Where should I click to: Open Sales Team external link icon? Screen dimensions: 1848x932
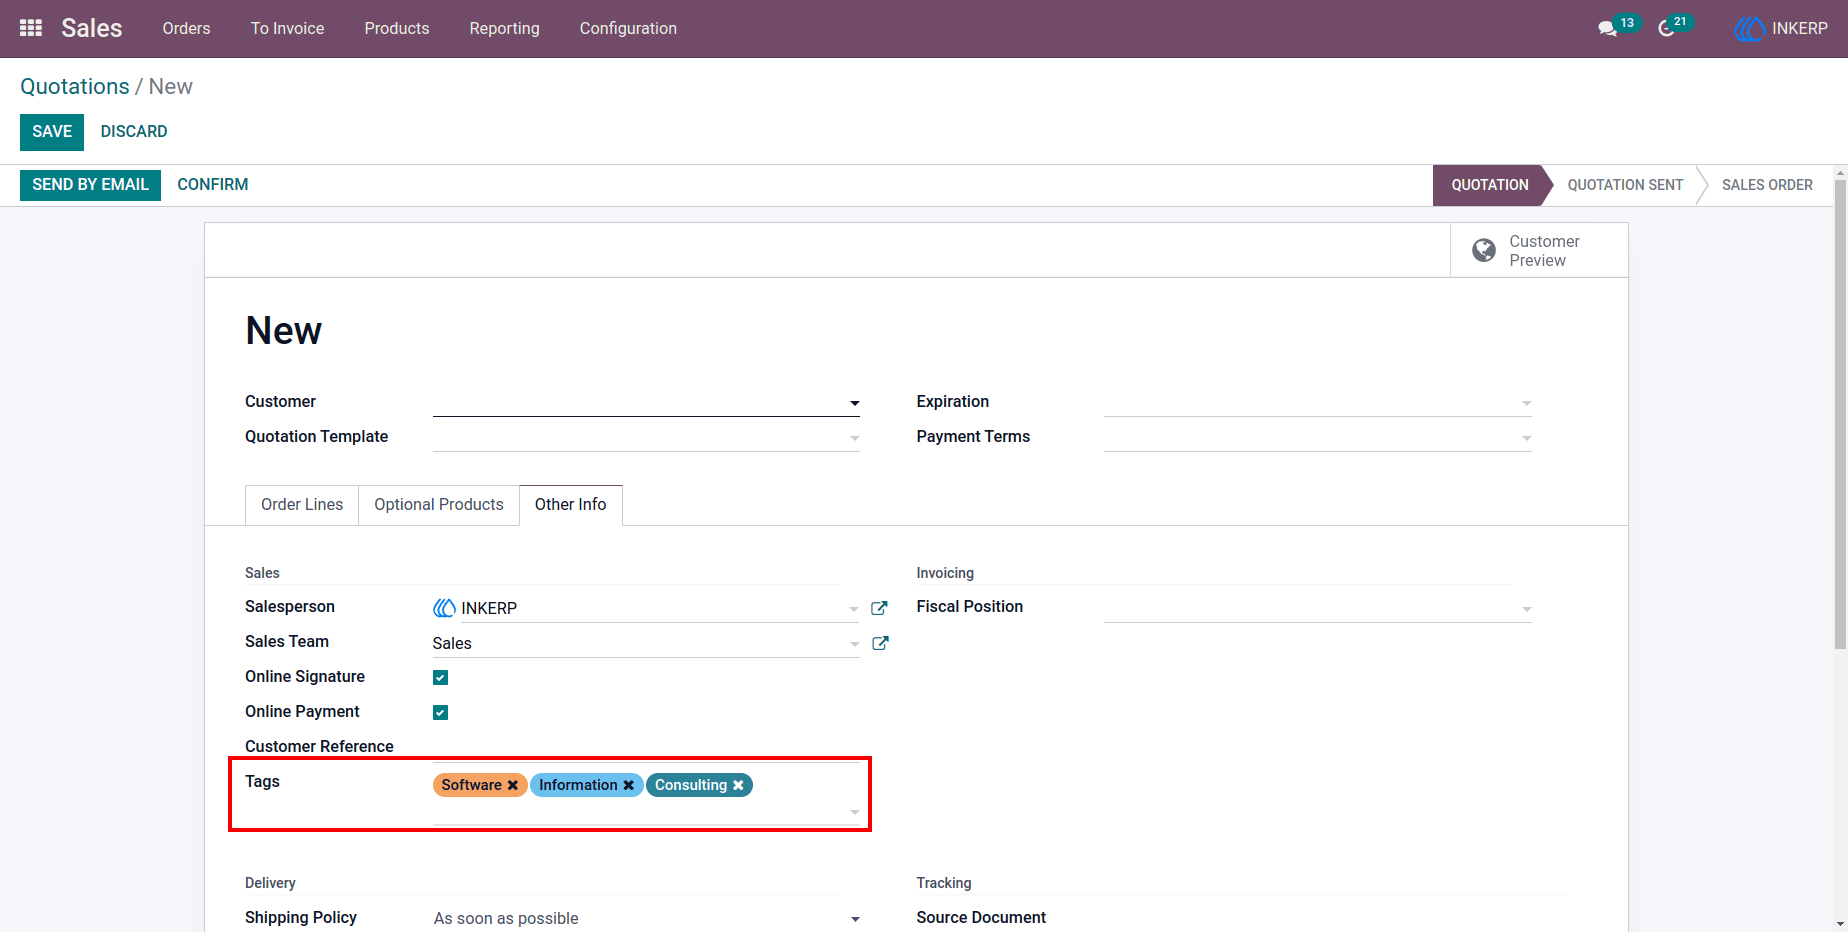tap(880, 643)
